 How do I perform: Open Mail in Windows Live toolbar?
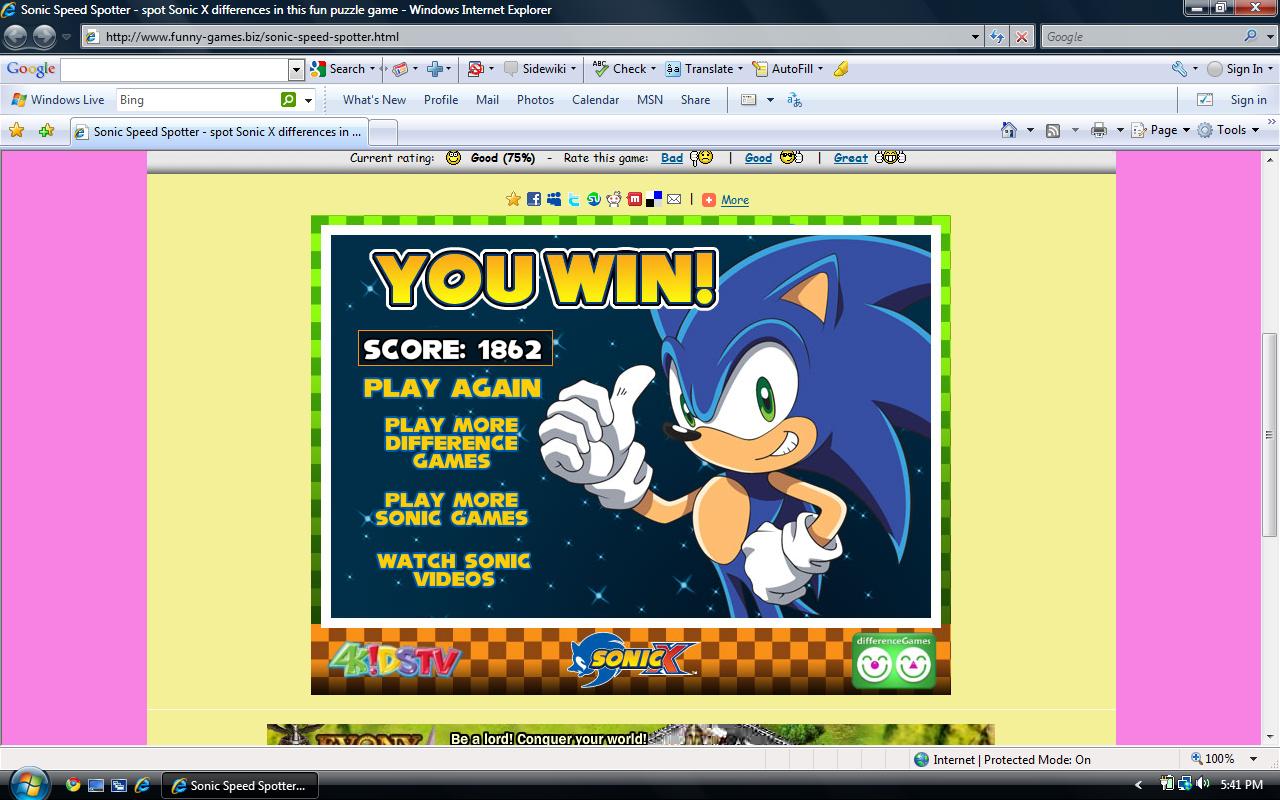pos(487,100)
